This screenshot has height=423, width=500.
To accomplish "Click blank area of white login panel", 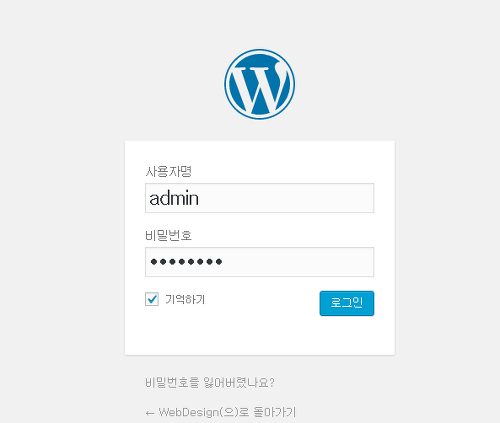I will pos(259,335).
